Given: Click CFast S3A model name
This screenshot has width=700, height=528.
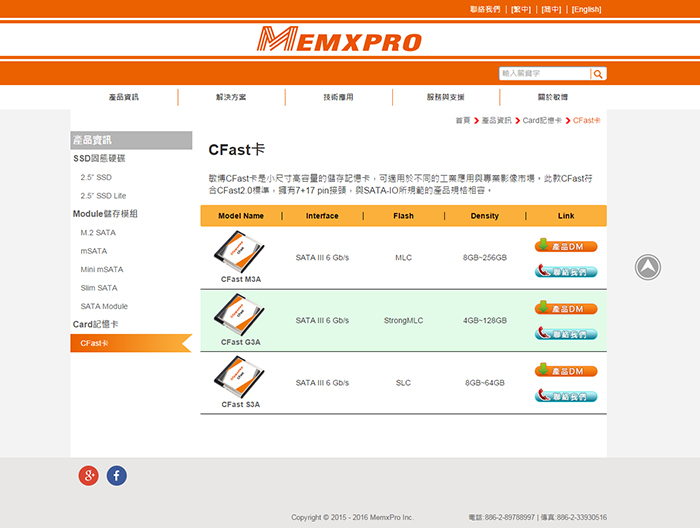Looking at the screenshot, I should point(241,404).
